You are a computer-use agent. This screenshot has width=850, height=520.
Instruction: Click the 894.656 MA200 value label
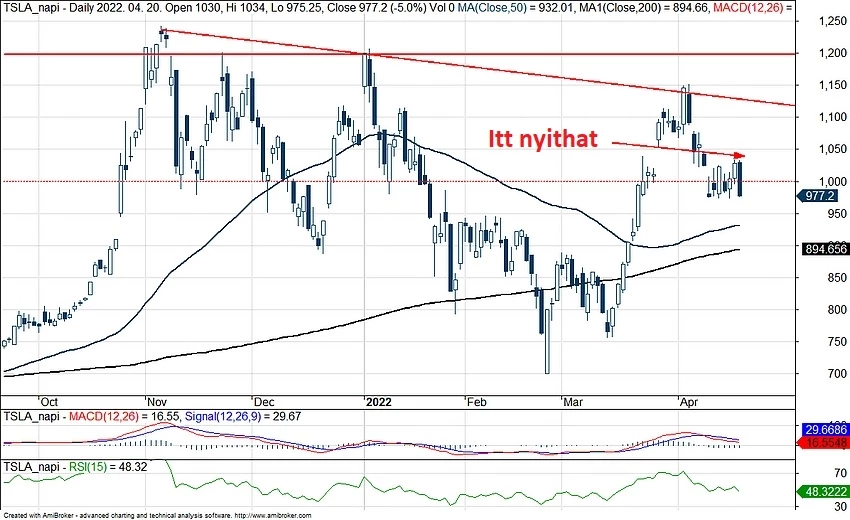pos(825,249)
